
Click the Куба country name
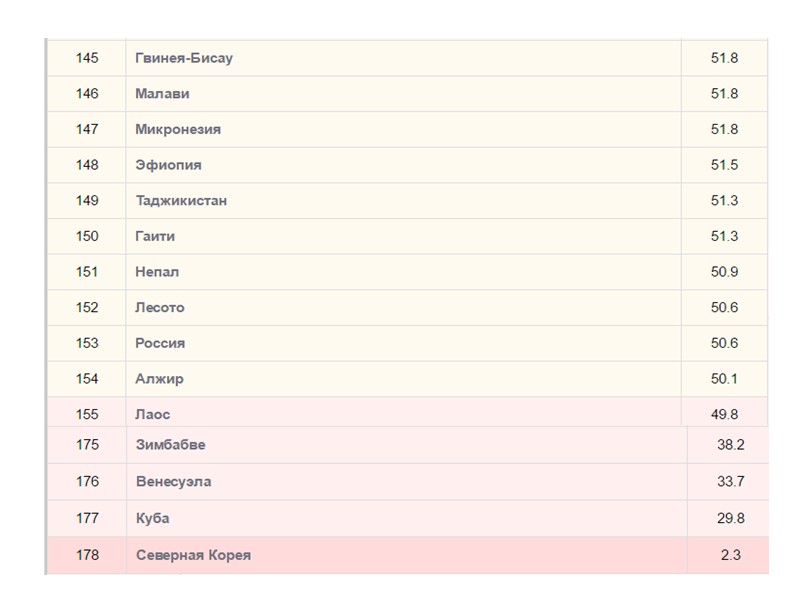pyautogui.click(x=152, y=518)
